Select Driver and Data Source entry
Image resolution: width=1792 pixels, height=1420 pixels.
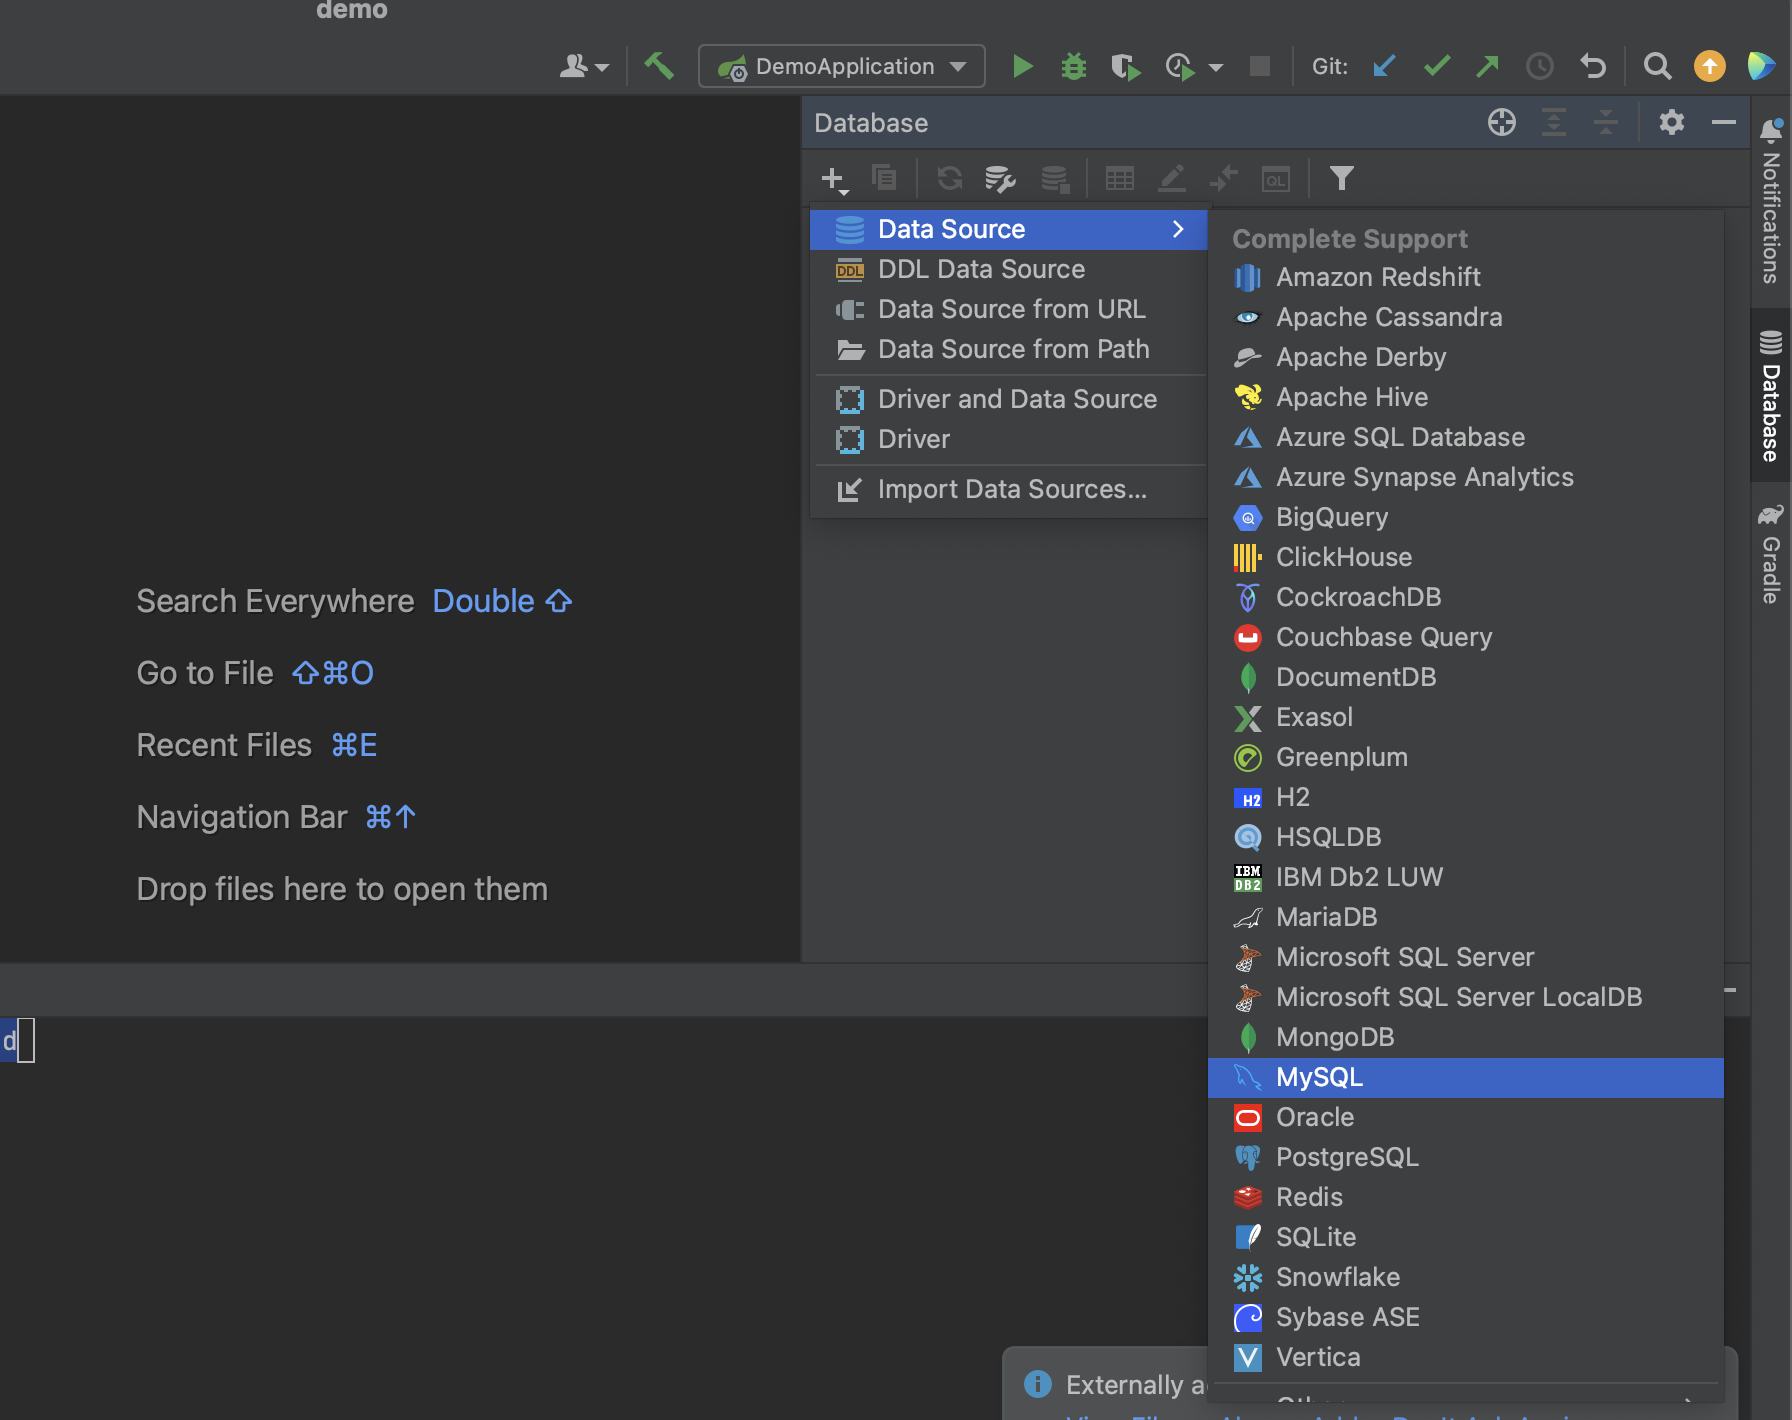[1009, 399]
